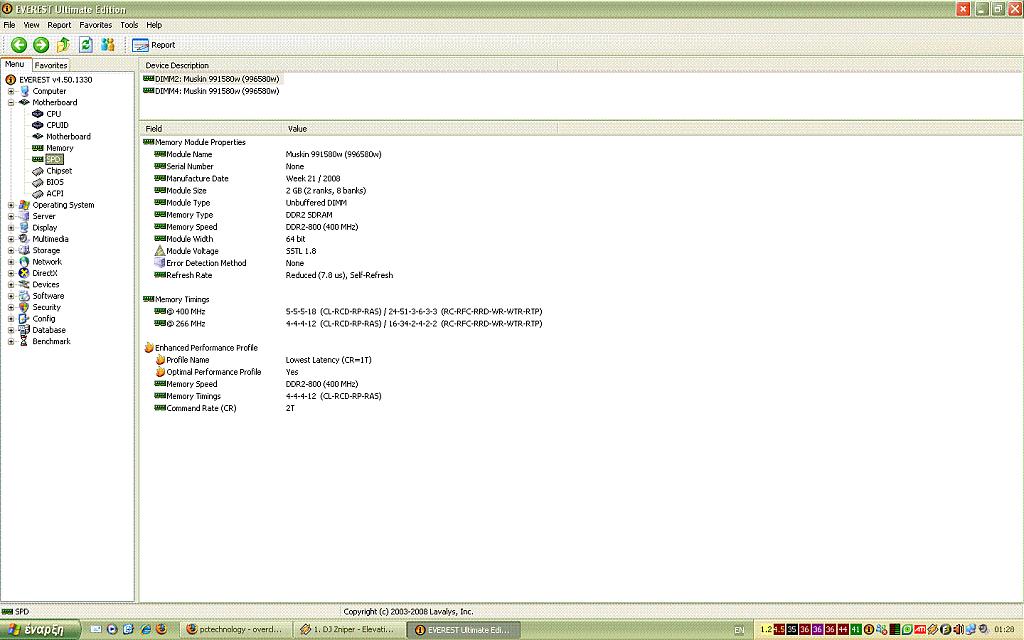Select Motherboard sub-item under Motherboard
The height and width of the screenshot is (640, 1024).
pos(68,136)
